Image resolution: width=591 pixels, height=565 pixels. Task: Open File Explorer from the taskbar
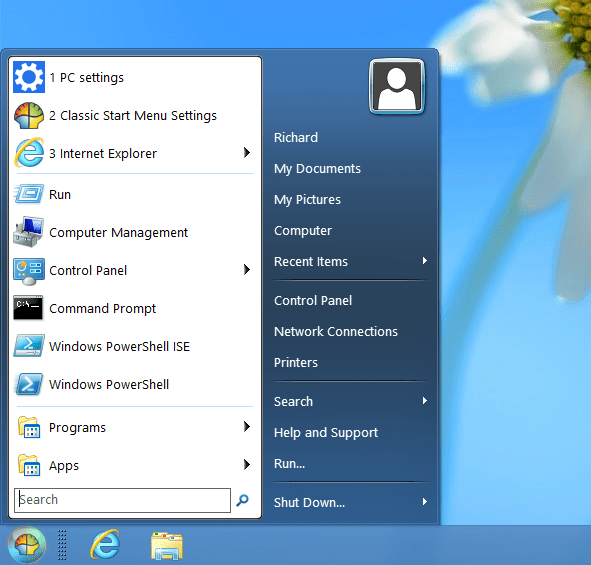(167, 545)
